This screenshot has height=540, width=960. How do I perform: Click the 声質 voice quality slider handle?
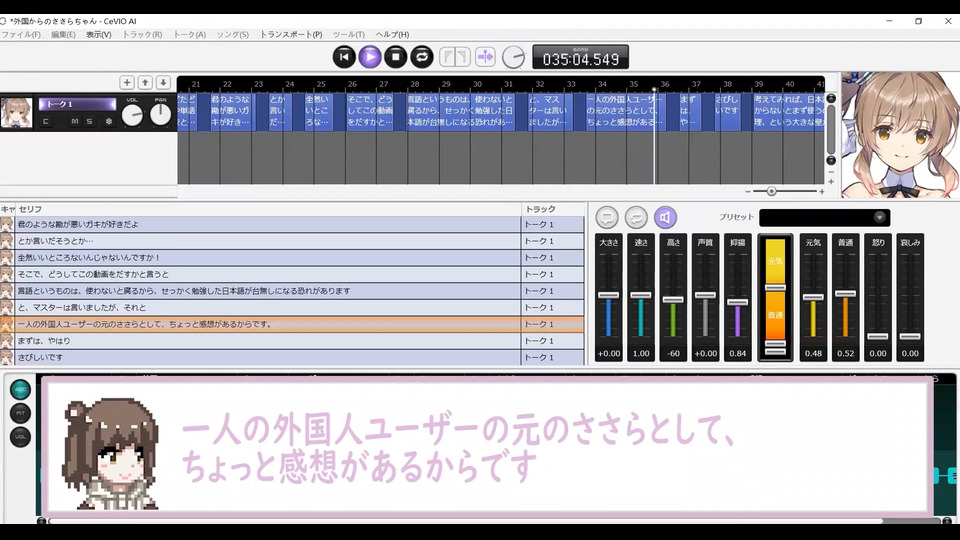click(705, 295)
